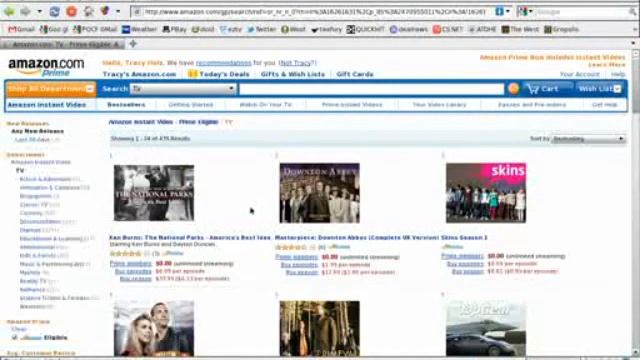Open the Gift Cards link
This screenshot has height=360, width=640.
tap(355, 74)
